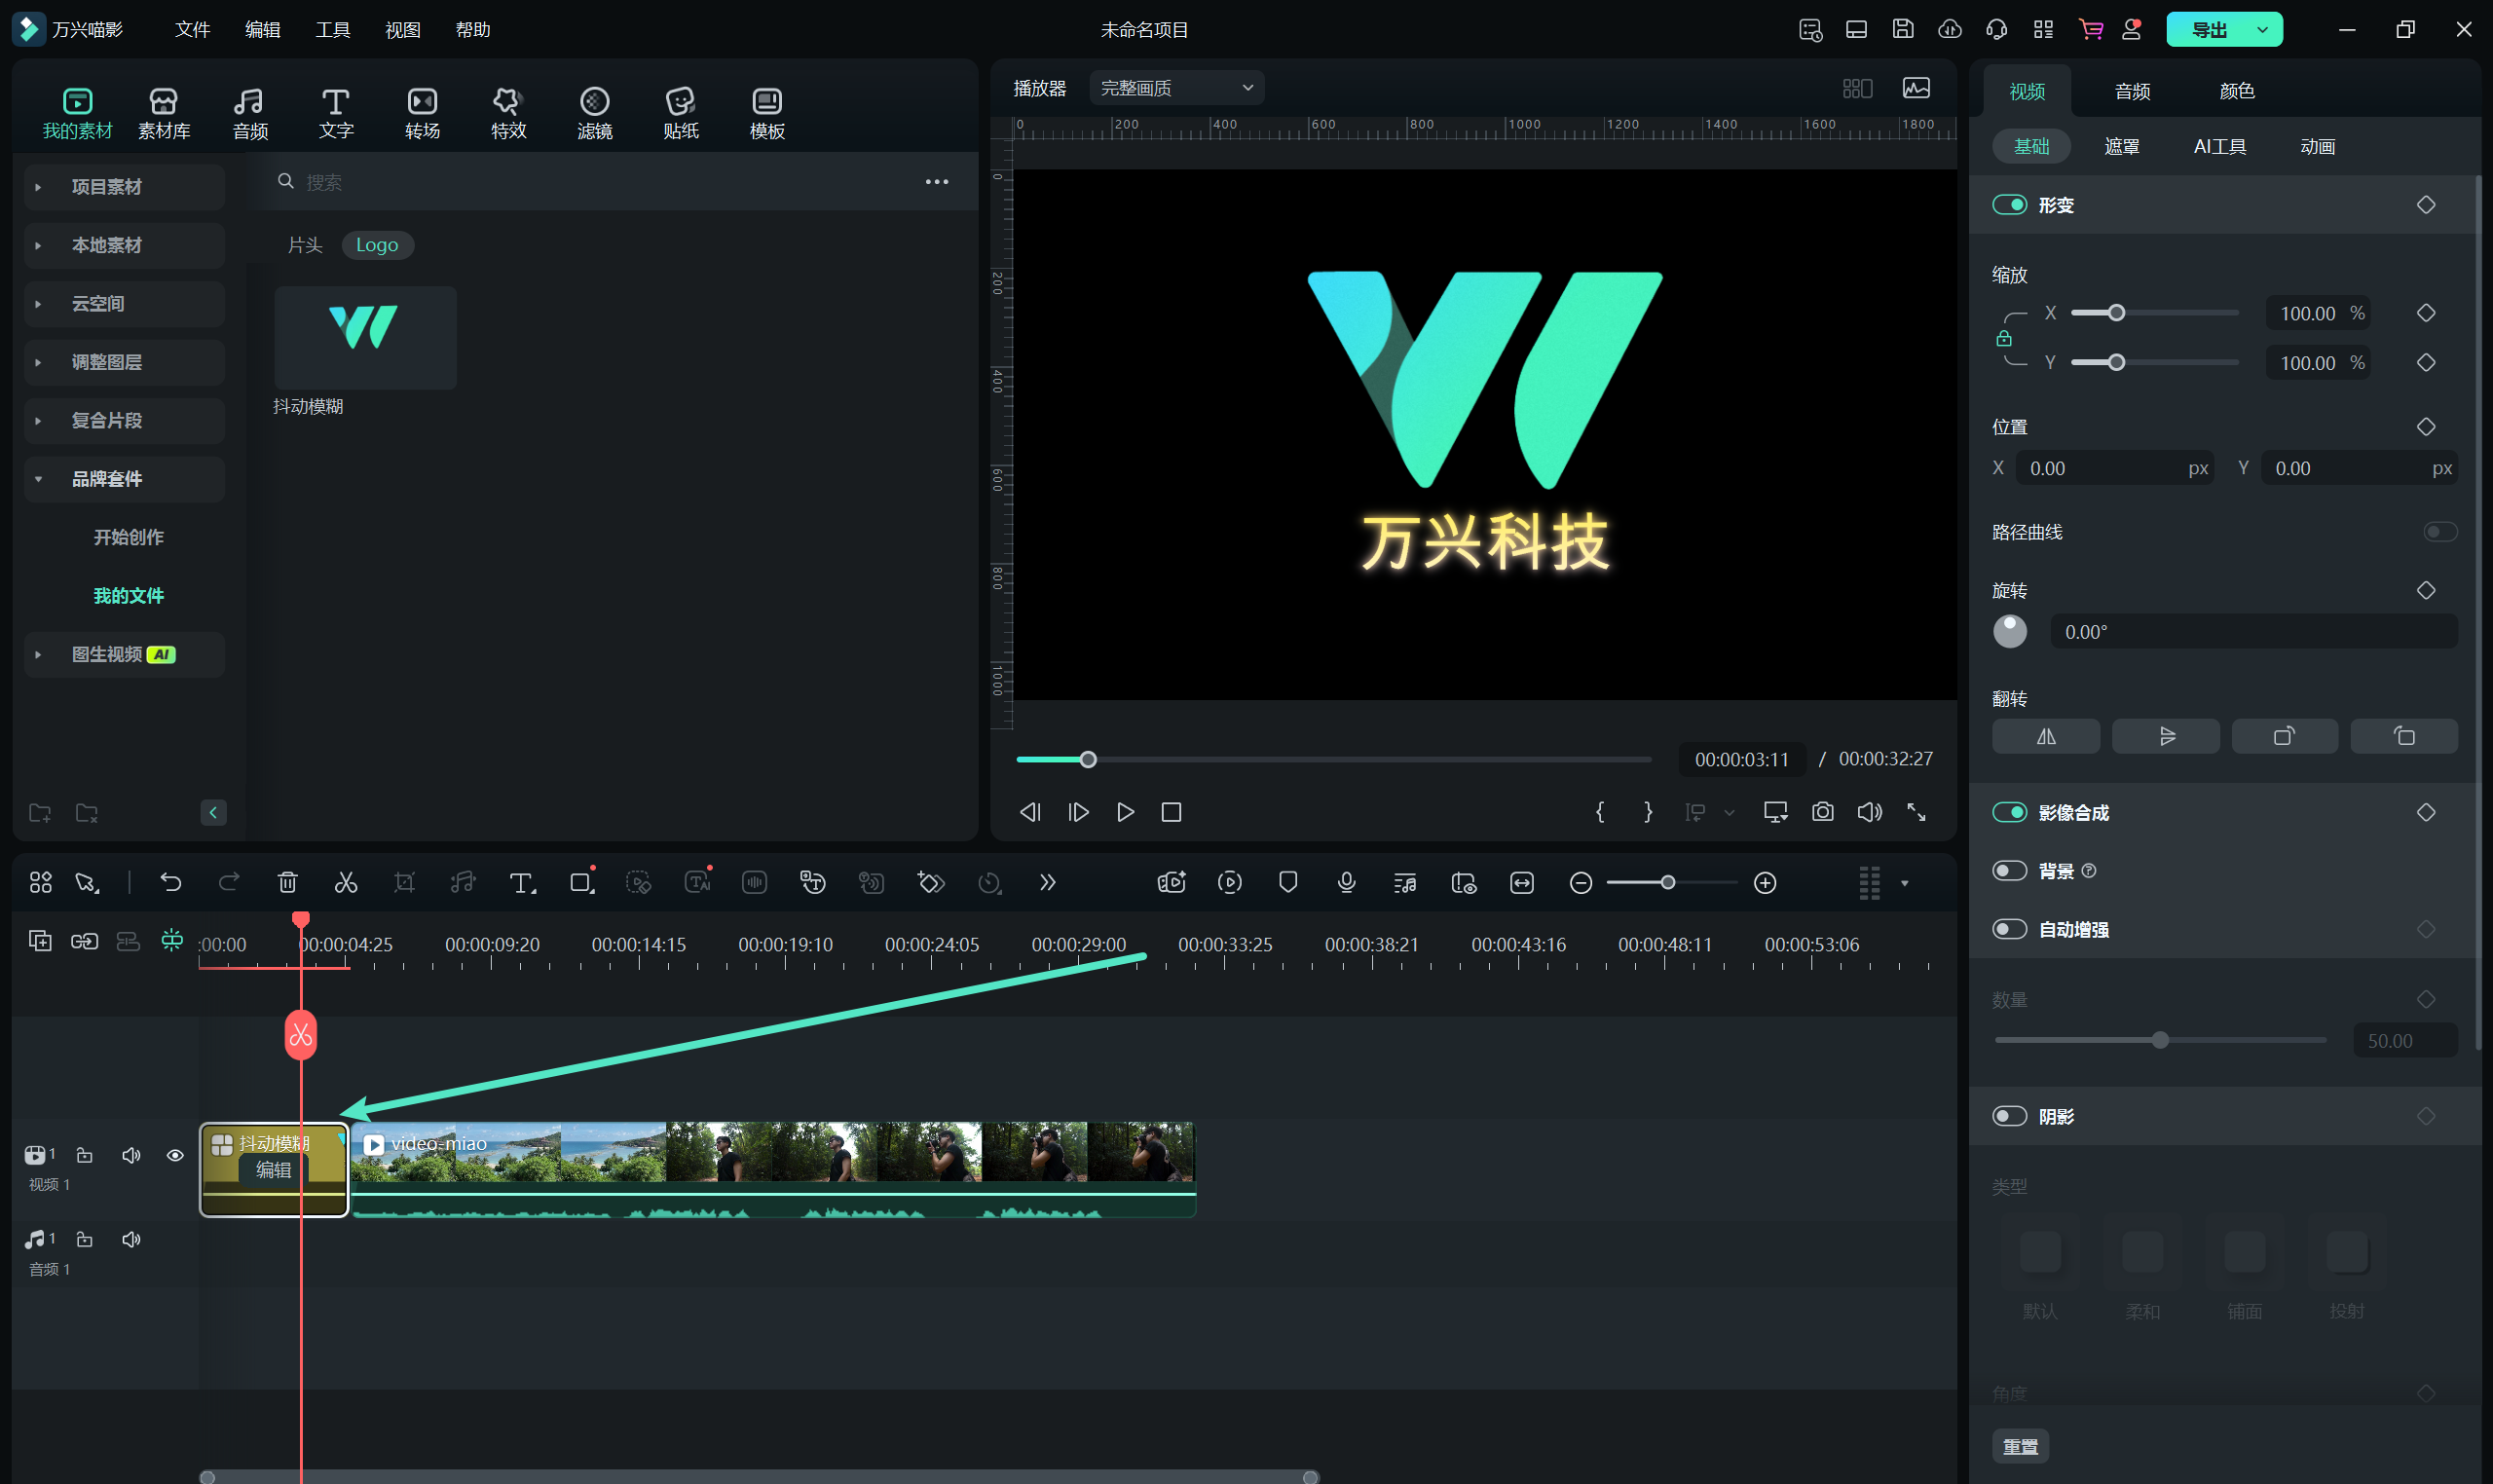The image size is (2493, 1484).
Task: Select the split (scissors) tool in timeline toolbar
Action: (x=345, y=882)
